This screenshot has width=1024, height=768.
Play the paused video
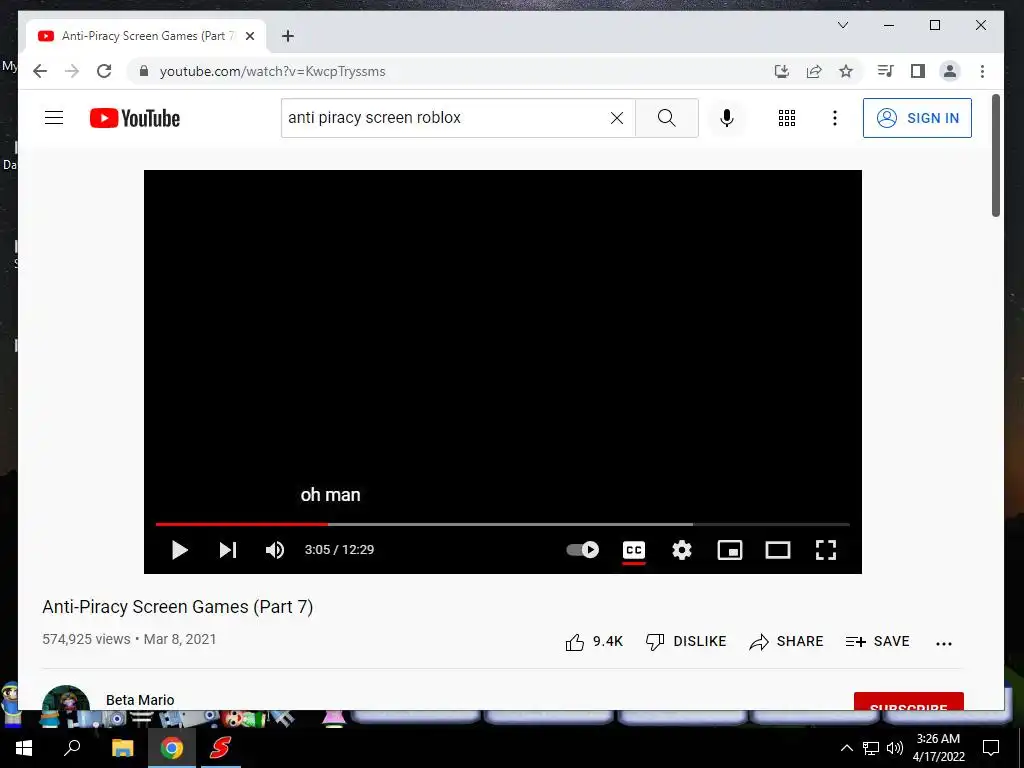pyautogui.click(x=180, y=550)
